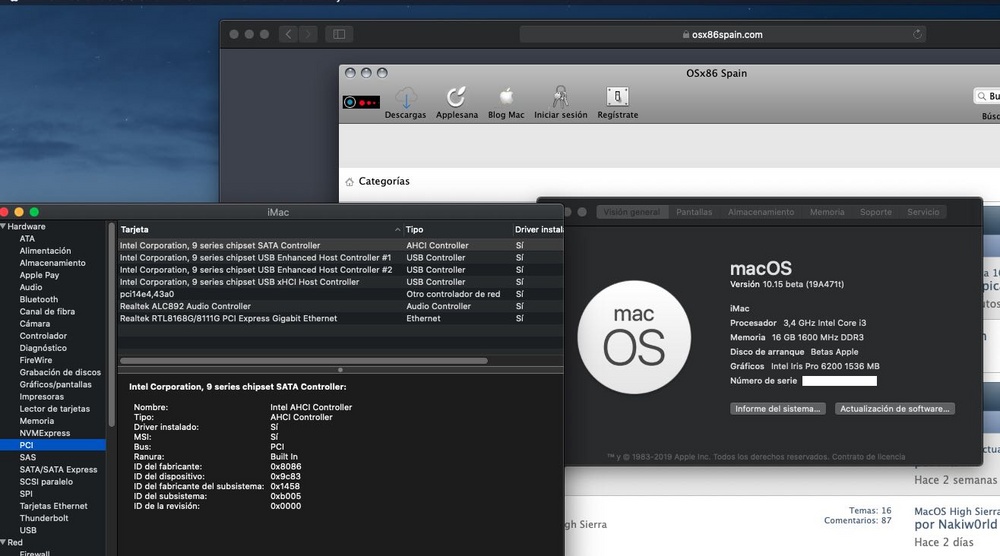
Task: Select Controlador in the sidebar
Action: tap(43, 335)
